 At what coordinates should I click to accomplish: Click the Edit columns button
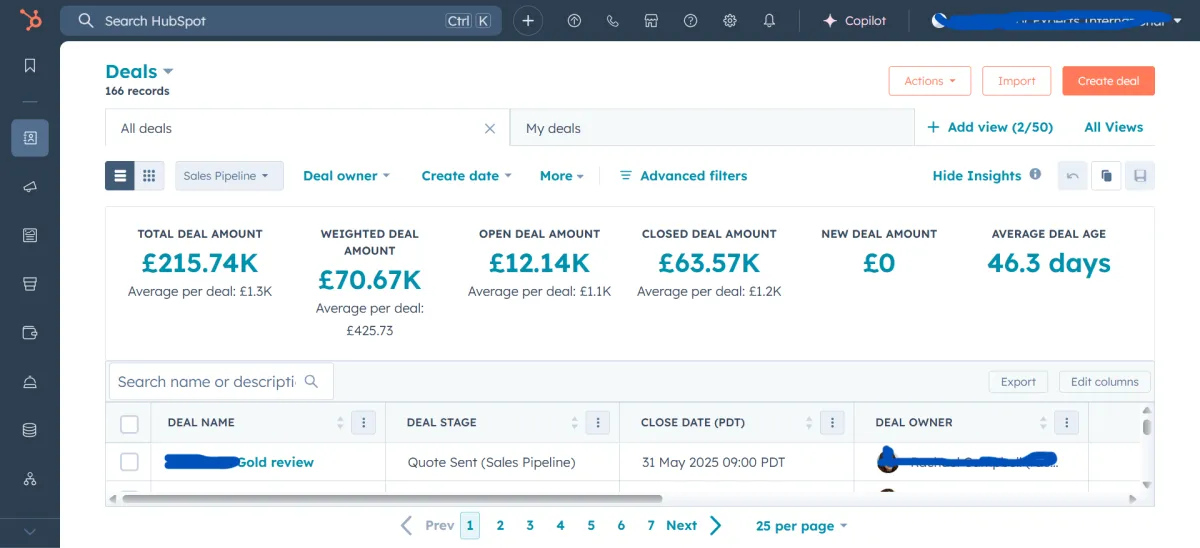[1104, 381]
